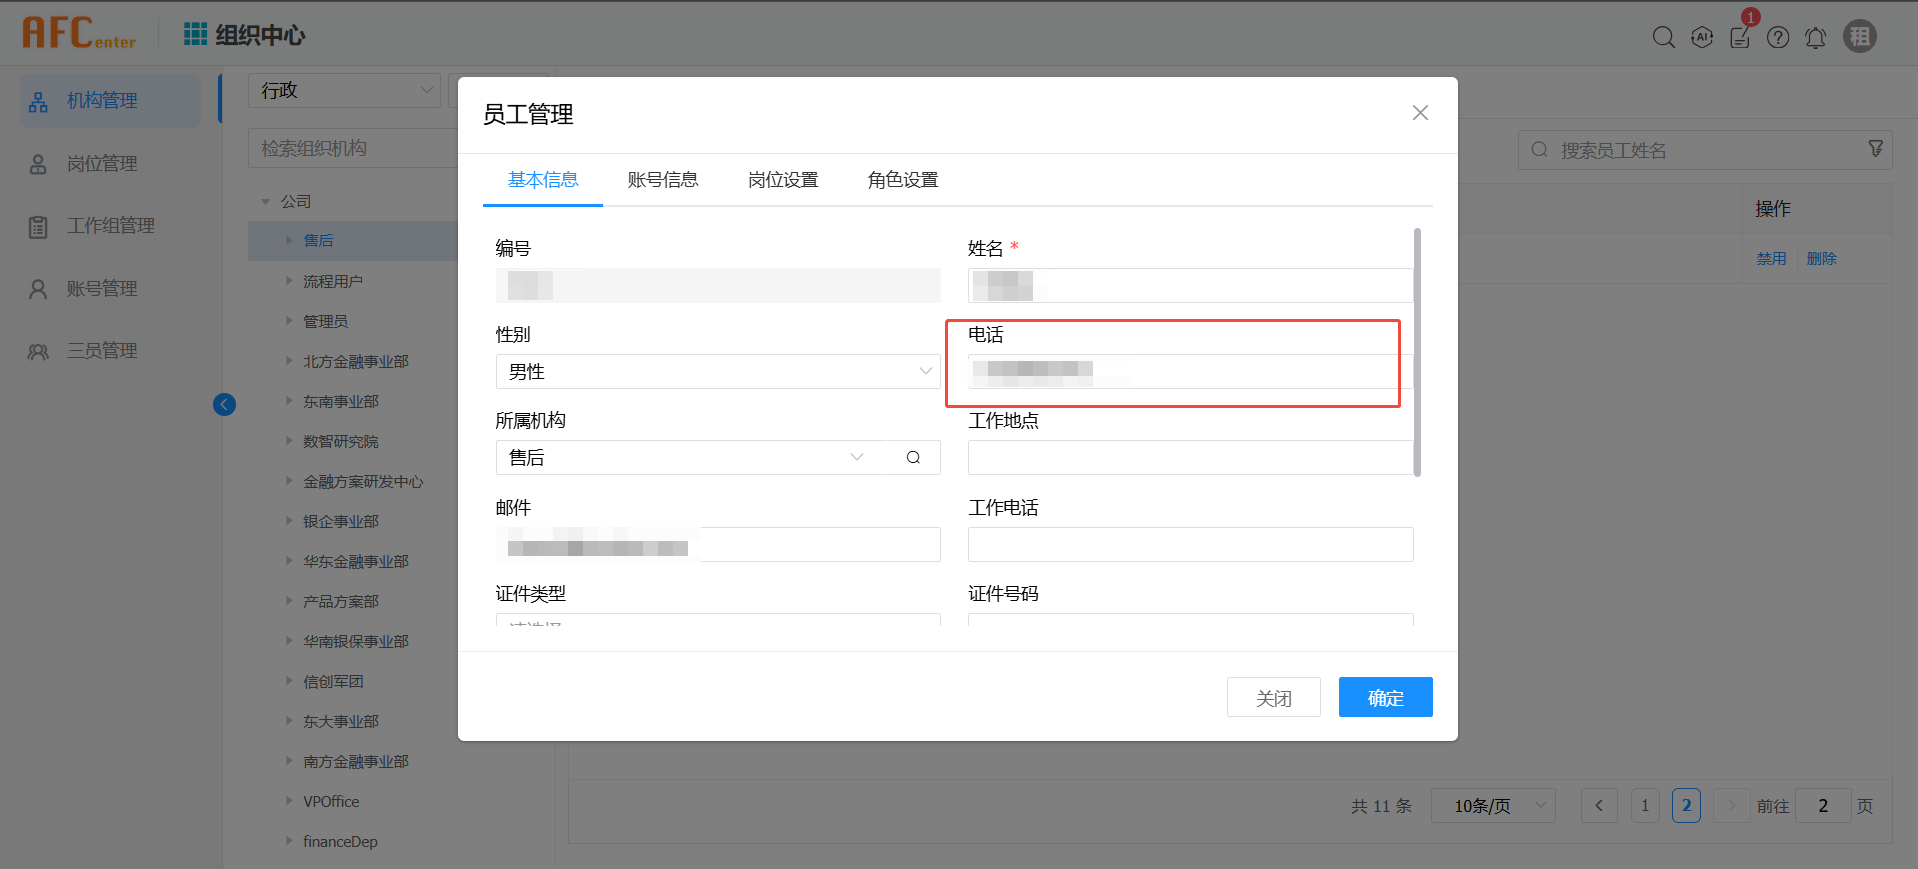
Task: Open the 性别 dropdown
Action: [x=717, y=372]
